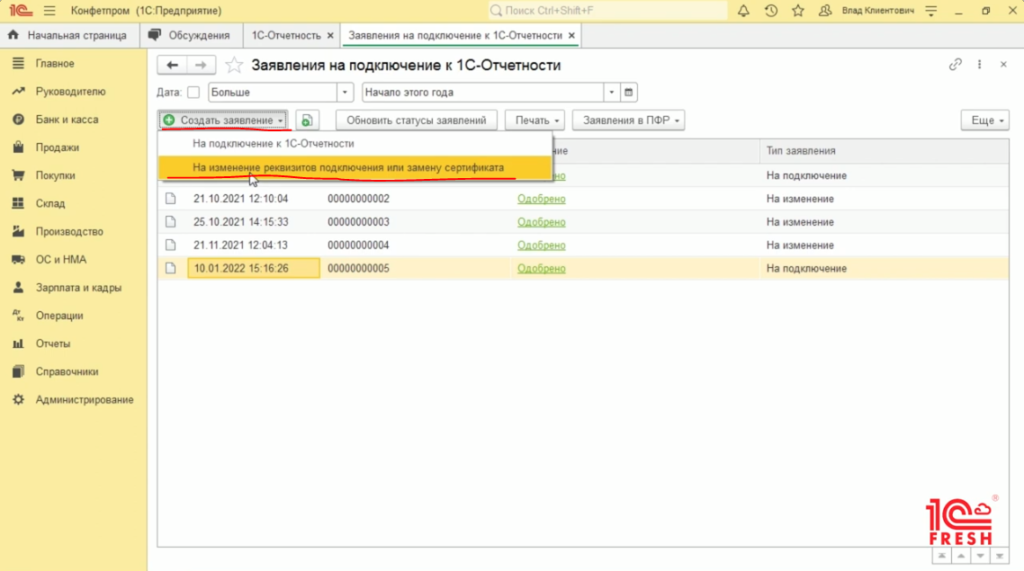Click the Начало этого года field
Screen dimensions: 1024x571
483,92
